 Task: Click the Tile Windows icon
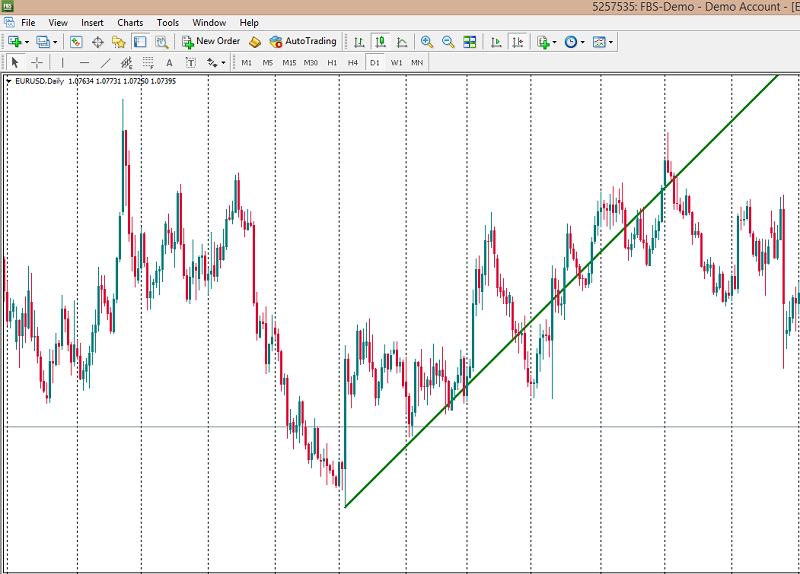470,42
